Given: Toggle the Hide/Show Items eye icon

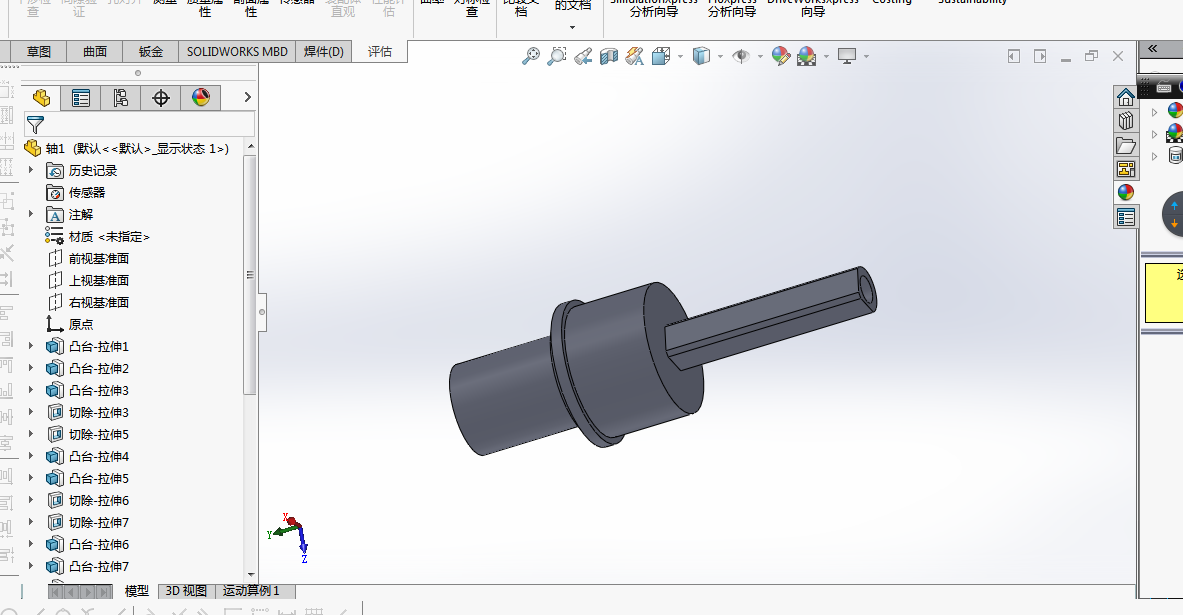Looking at the screenshot, I should click(741, 56).
